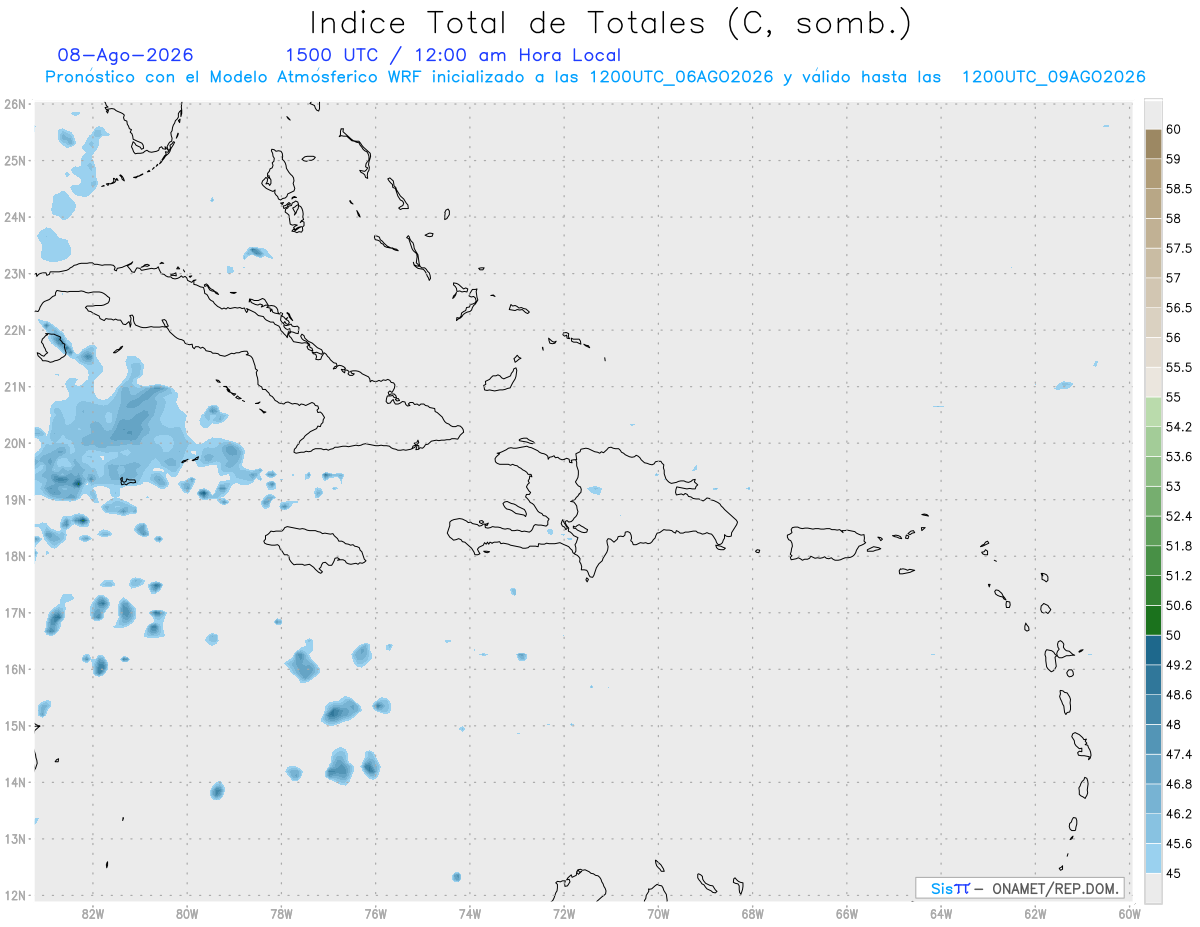
Task: Click the '57.5' color scale label
Action: pyautogui.click(x=1180, y=248)
